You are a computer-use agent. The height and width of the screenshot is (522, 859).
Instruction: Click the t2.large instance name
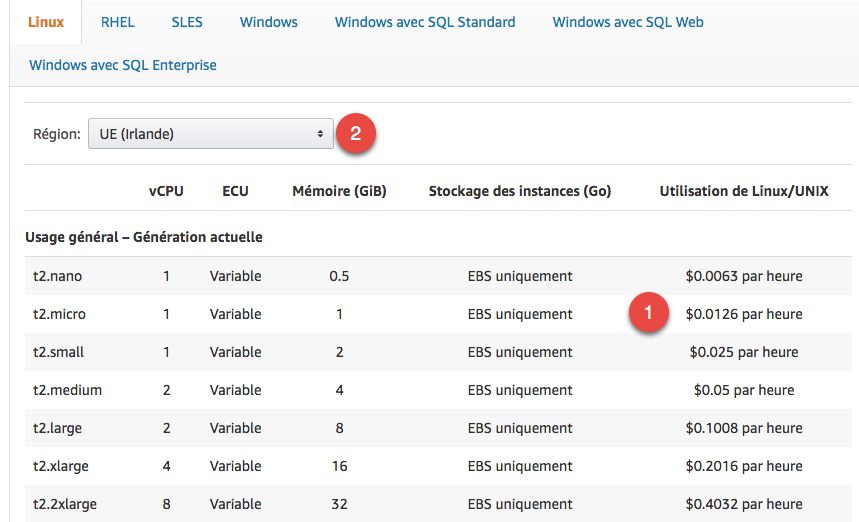(57, 428)
